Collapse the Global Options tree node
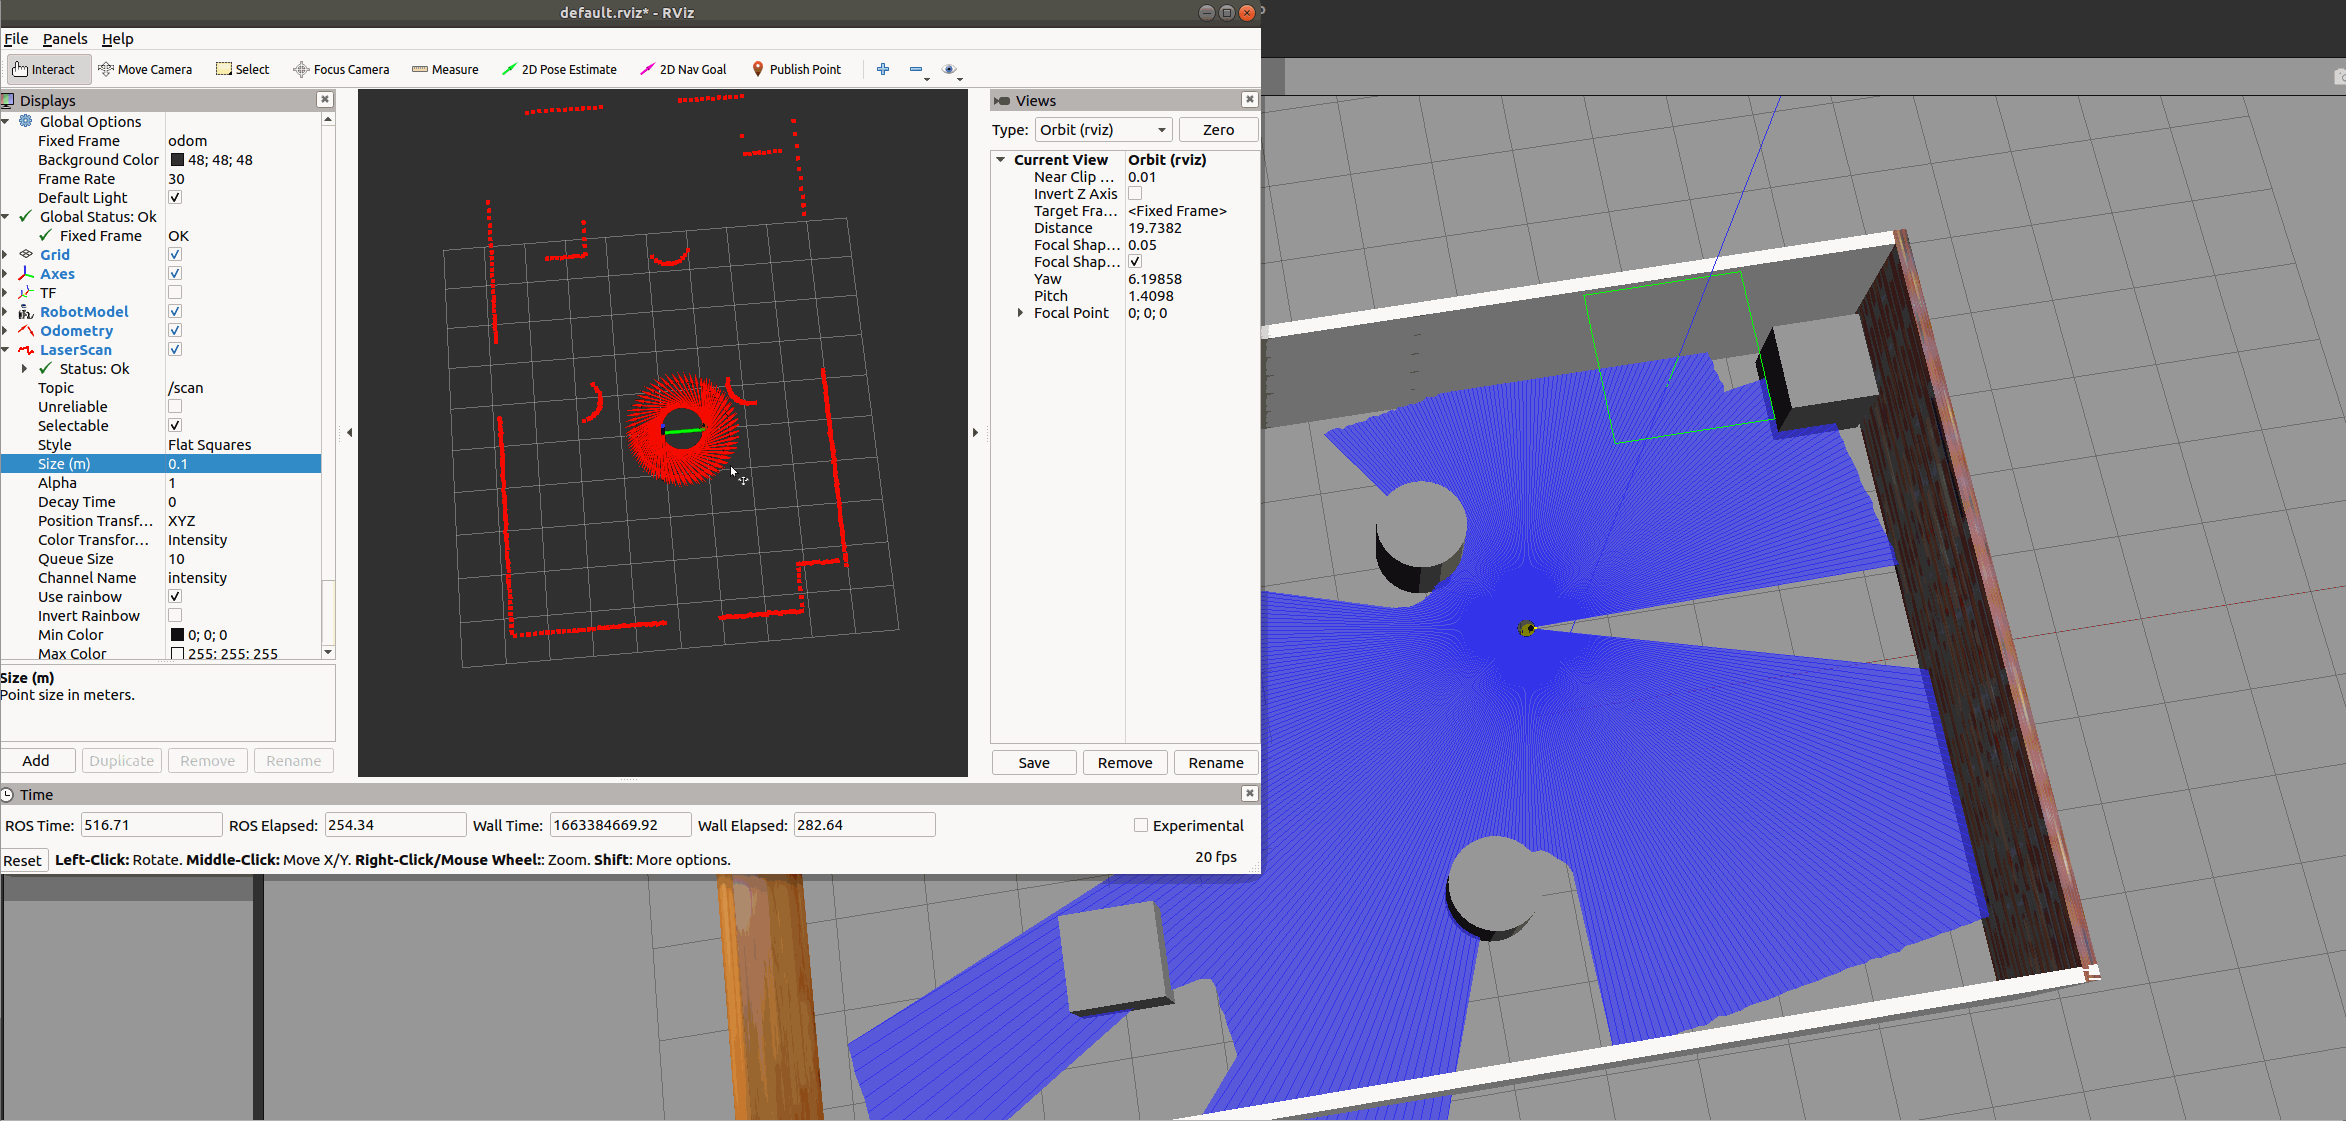The width and height of the screenshot is (2346, 1121). [6, 122]
